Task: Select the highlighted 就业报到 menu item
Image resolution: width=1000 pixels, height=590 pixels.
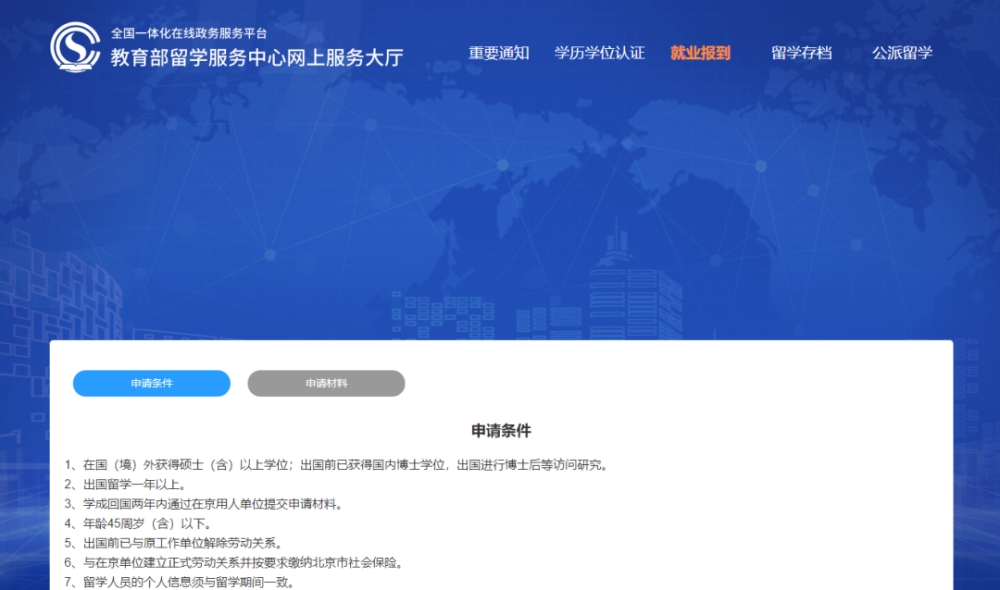Action: click(x=700, y=53)
